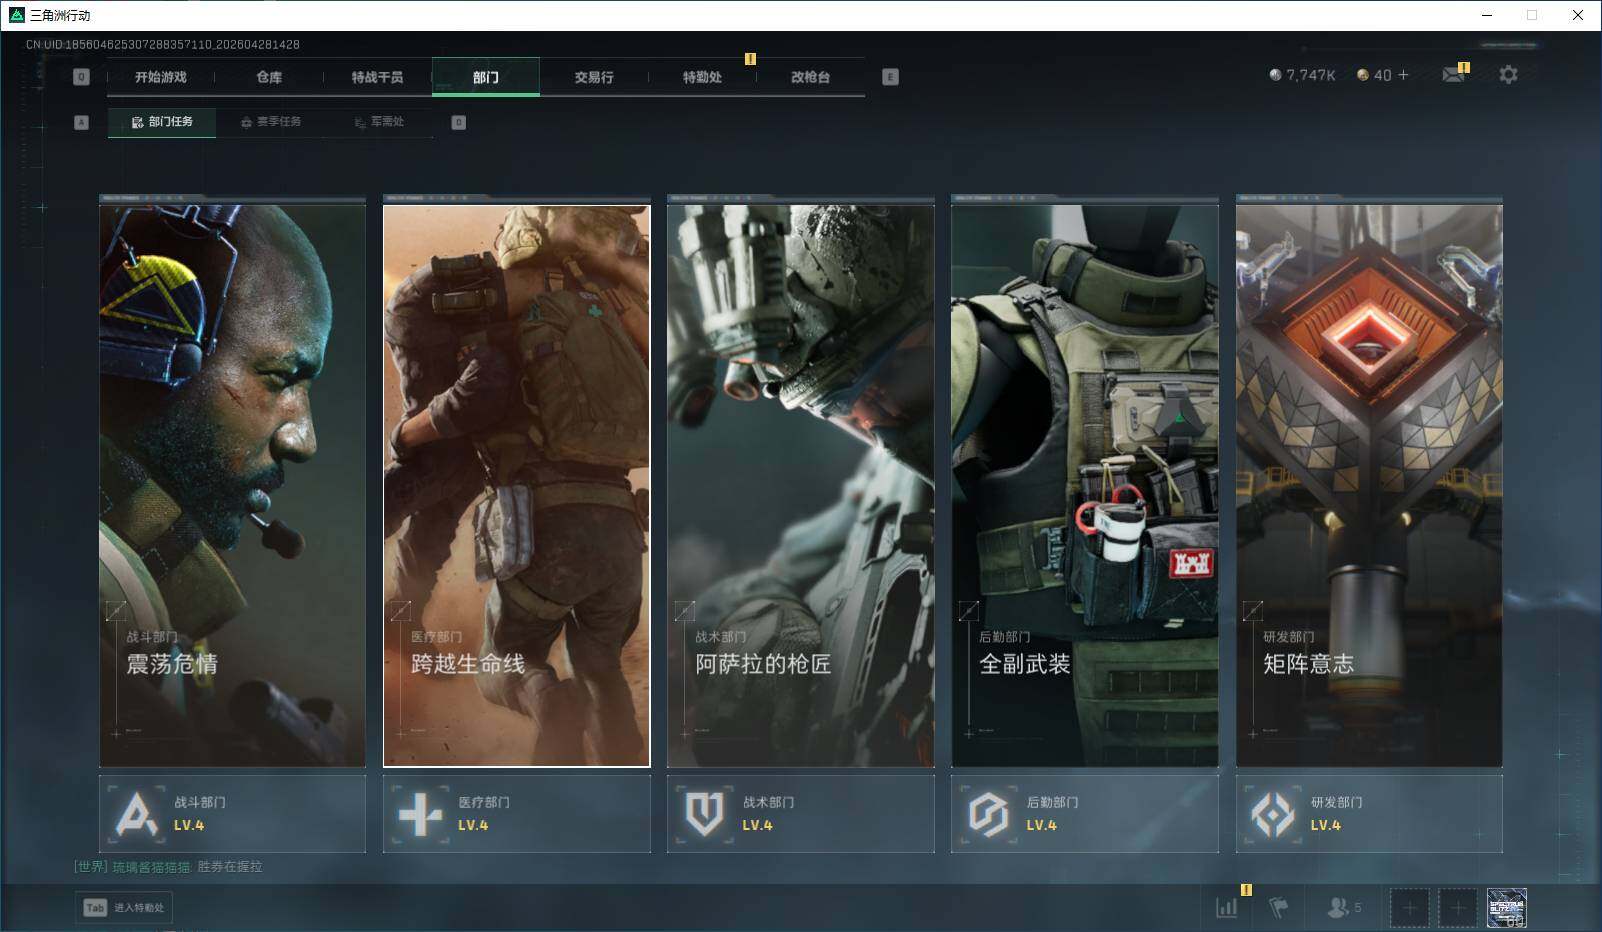Click the 医疗部门 cross emblem icon

pyautogui.click(x=420, y=814)
